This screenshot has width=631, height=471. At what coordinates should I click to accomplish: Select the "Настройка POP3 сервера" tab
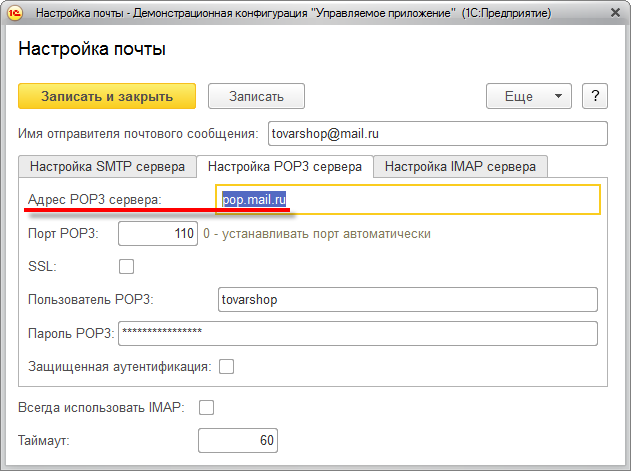click(284, 166)
